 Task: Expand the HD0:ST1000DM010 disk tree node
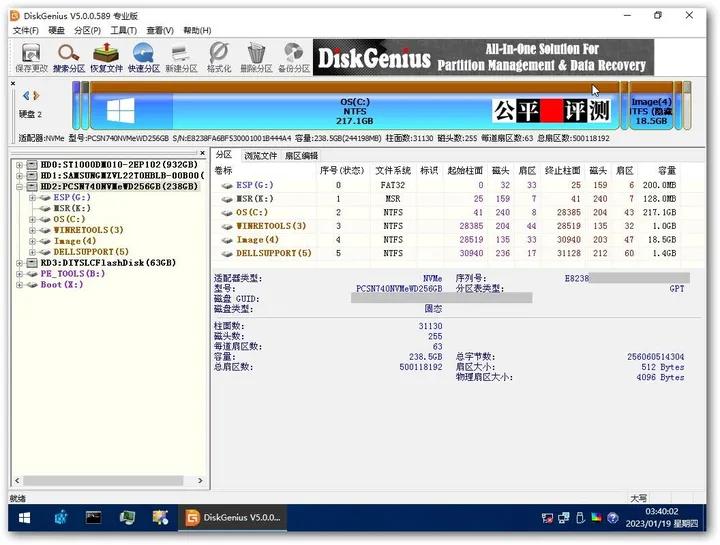(19, 164)
